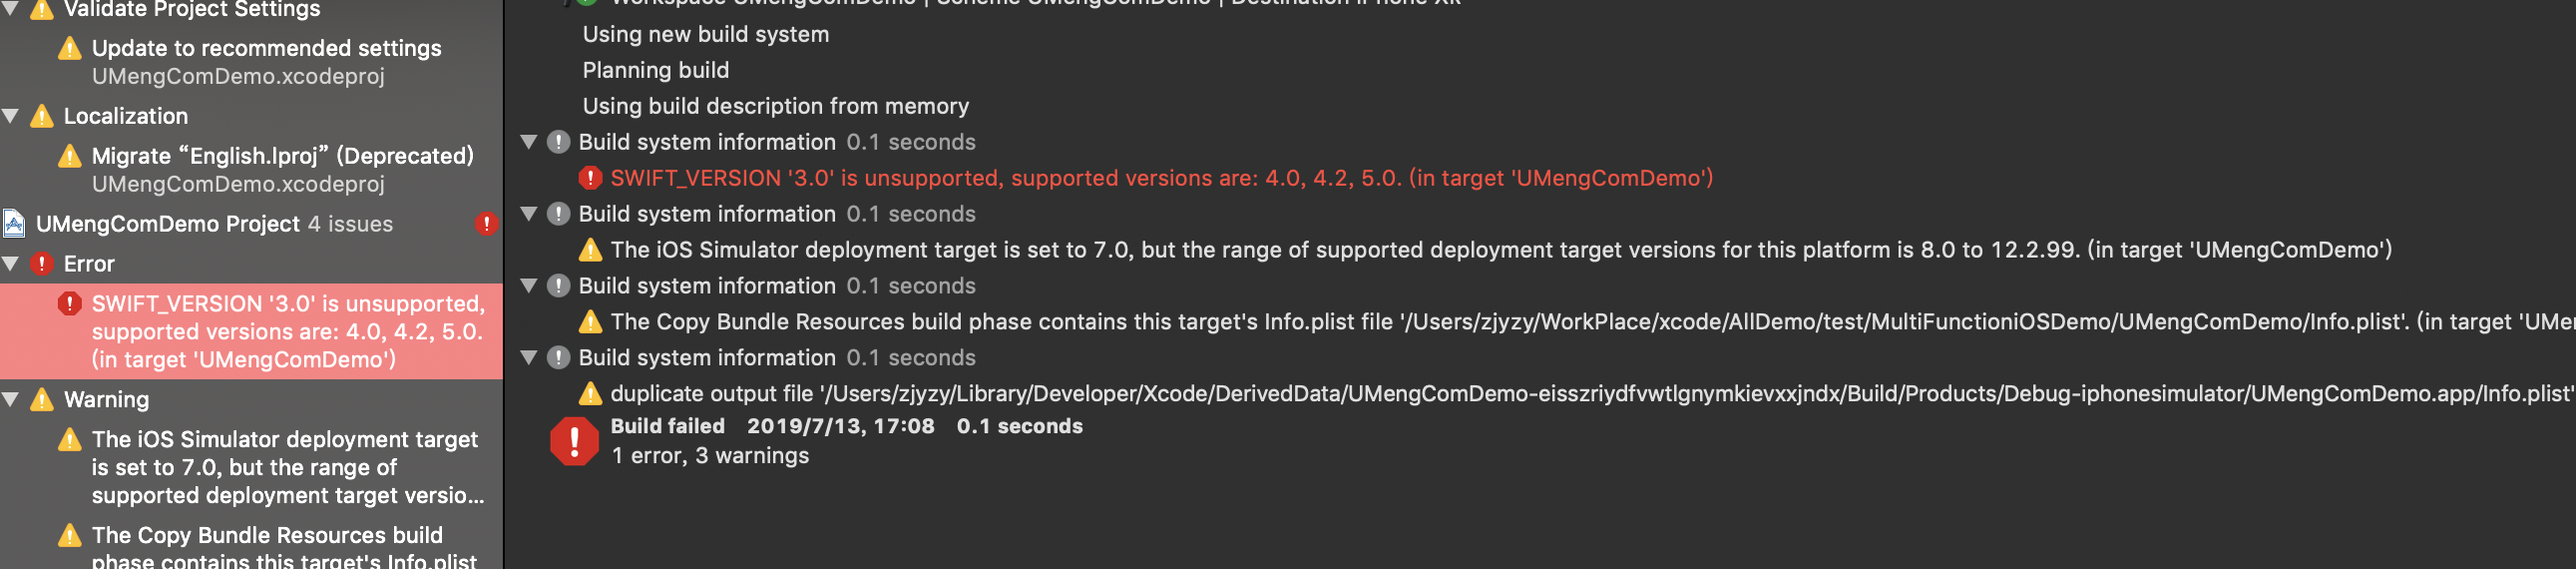Viewport: 2576px width, 569px height.
Task: Collapse the last Build system information entry
Action: coord(529,358)
